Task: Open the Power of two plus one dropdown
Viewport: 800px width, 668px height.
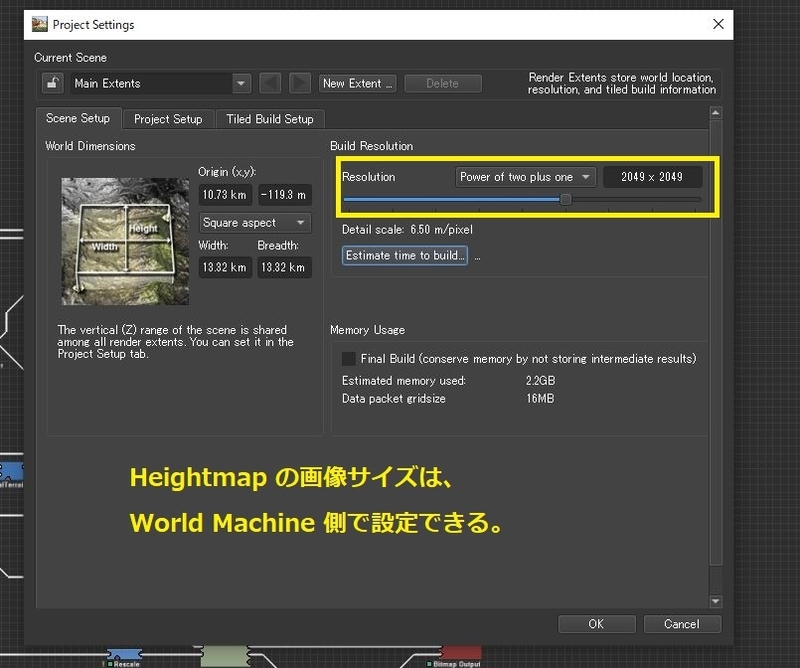Action: point(526,177)
